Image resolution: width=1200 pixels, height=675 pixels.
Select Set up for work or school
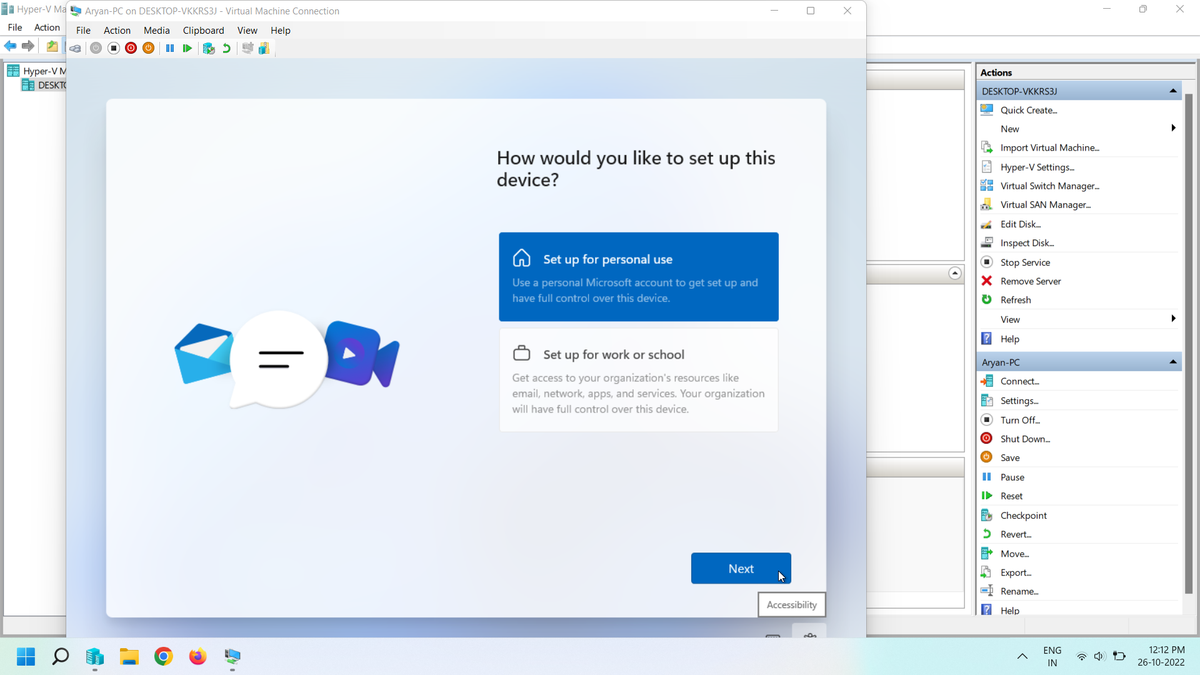[x=638, y=380]
